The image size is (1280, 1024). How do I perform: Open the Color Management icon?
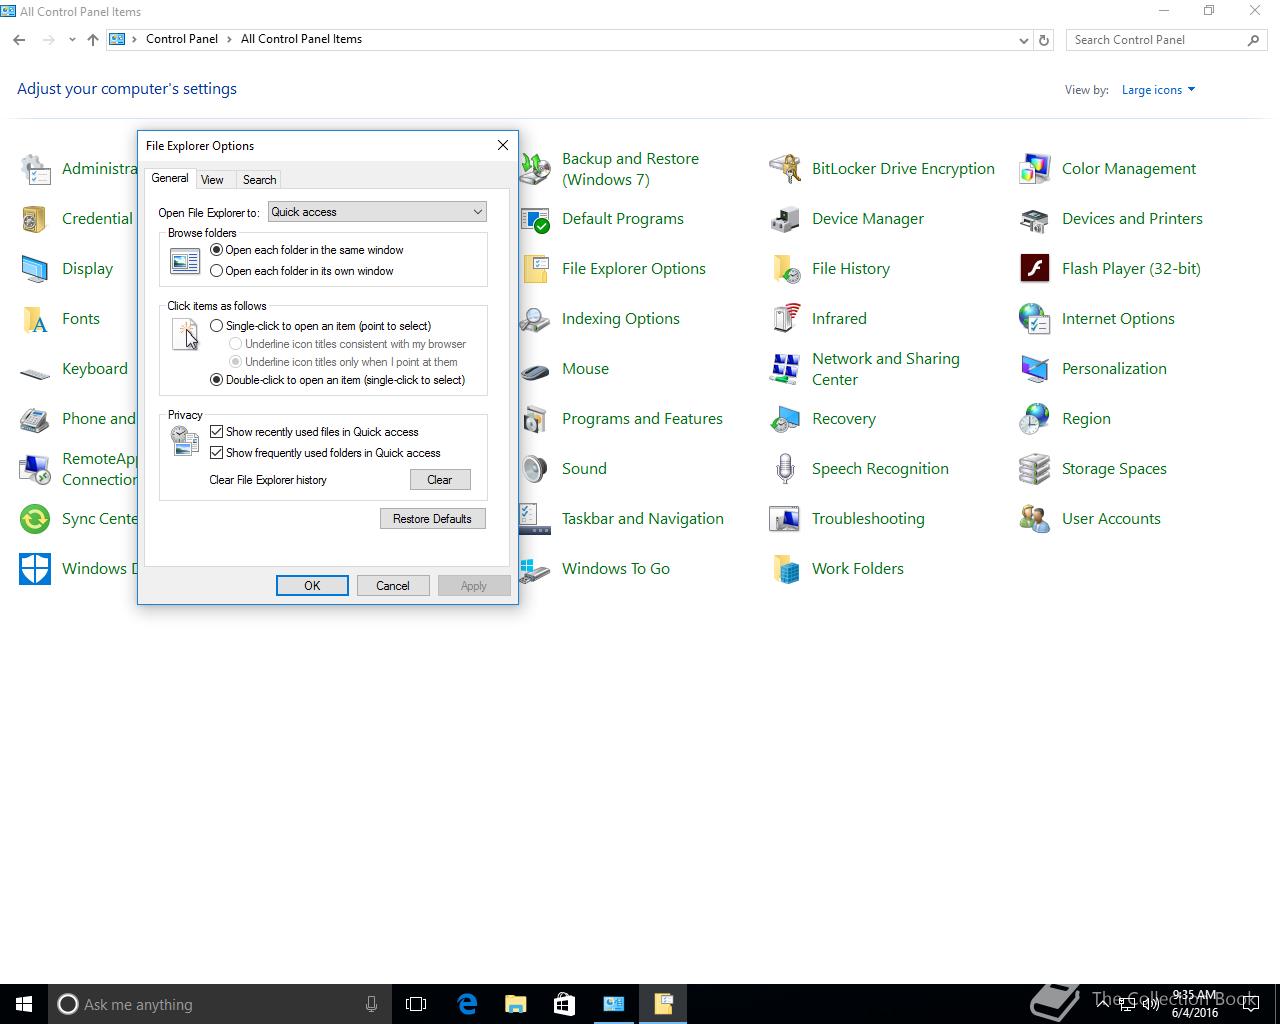point(1035,169)
